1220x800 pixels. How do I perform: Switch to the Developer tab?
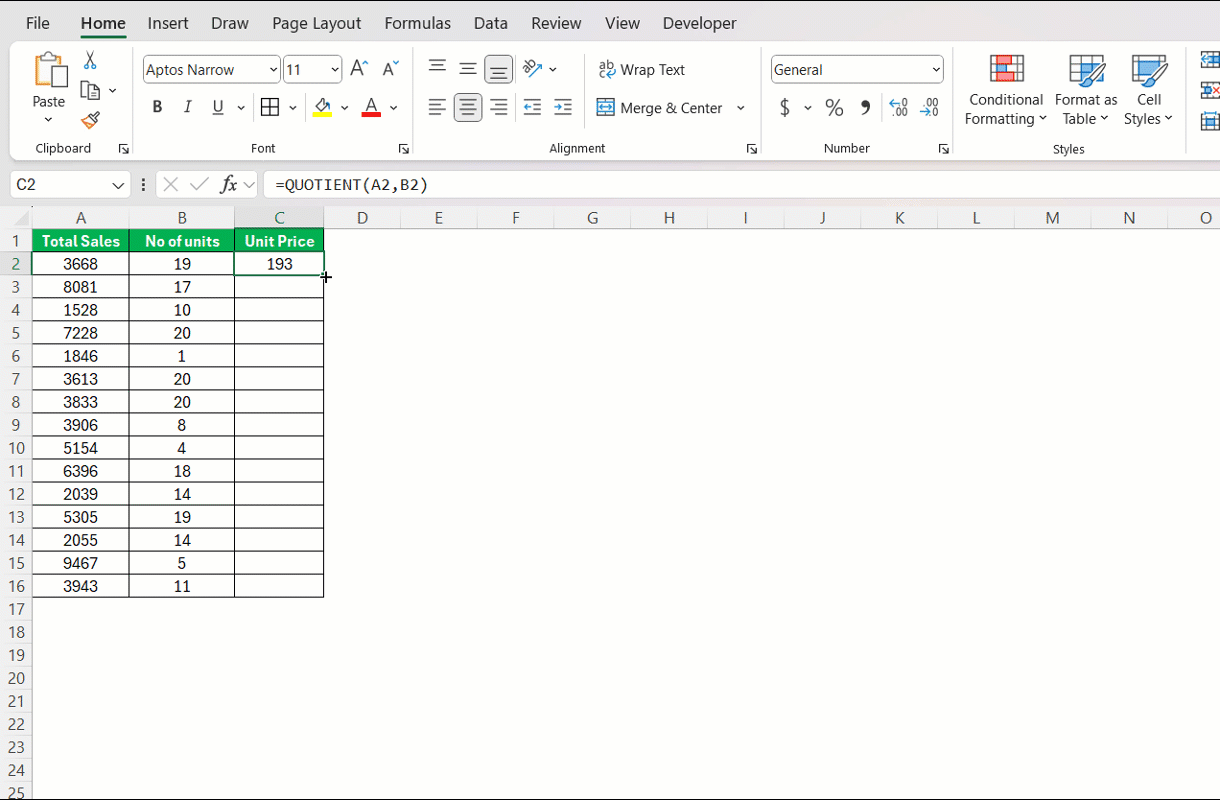point(699,23)
